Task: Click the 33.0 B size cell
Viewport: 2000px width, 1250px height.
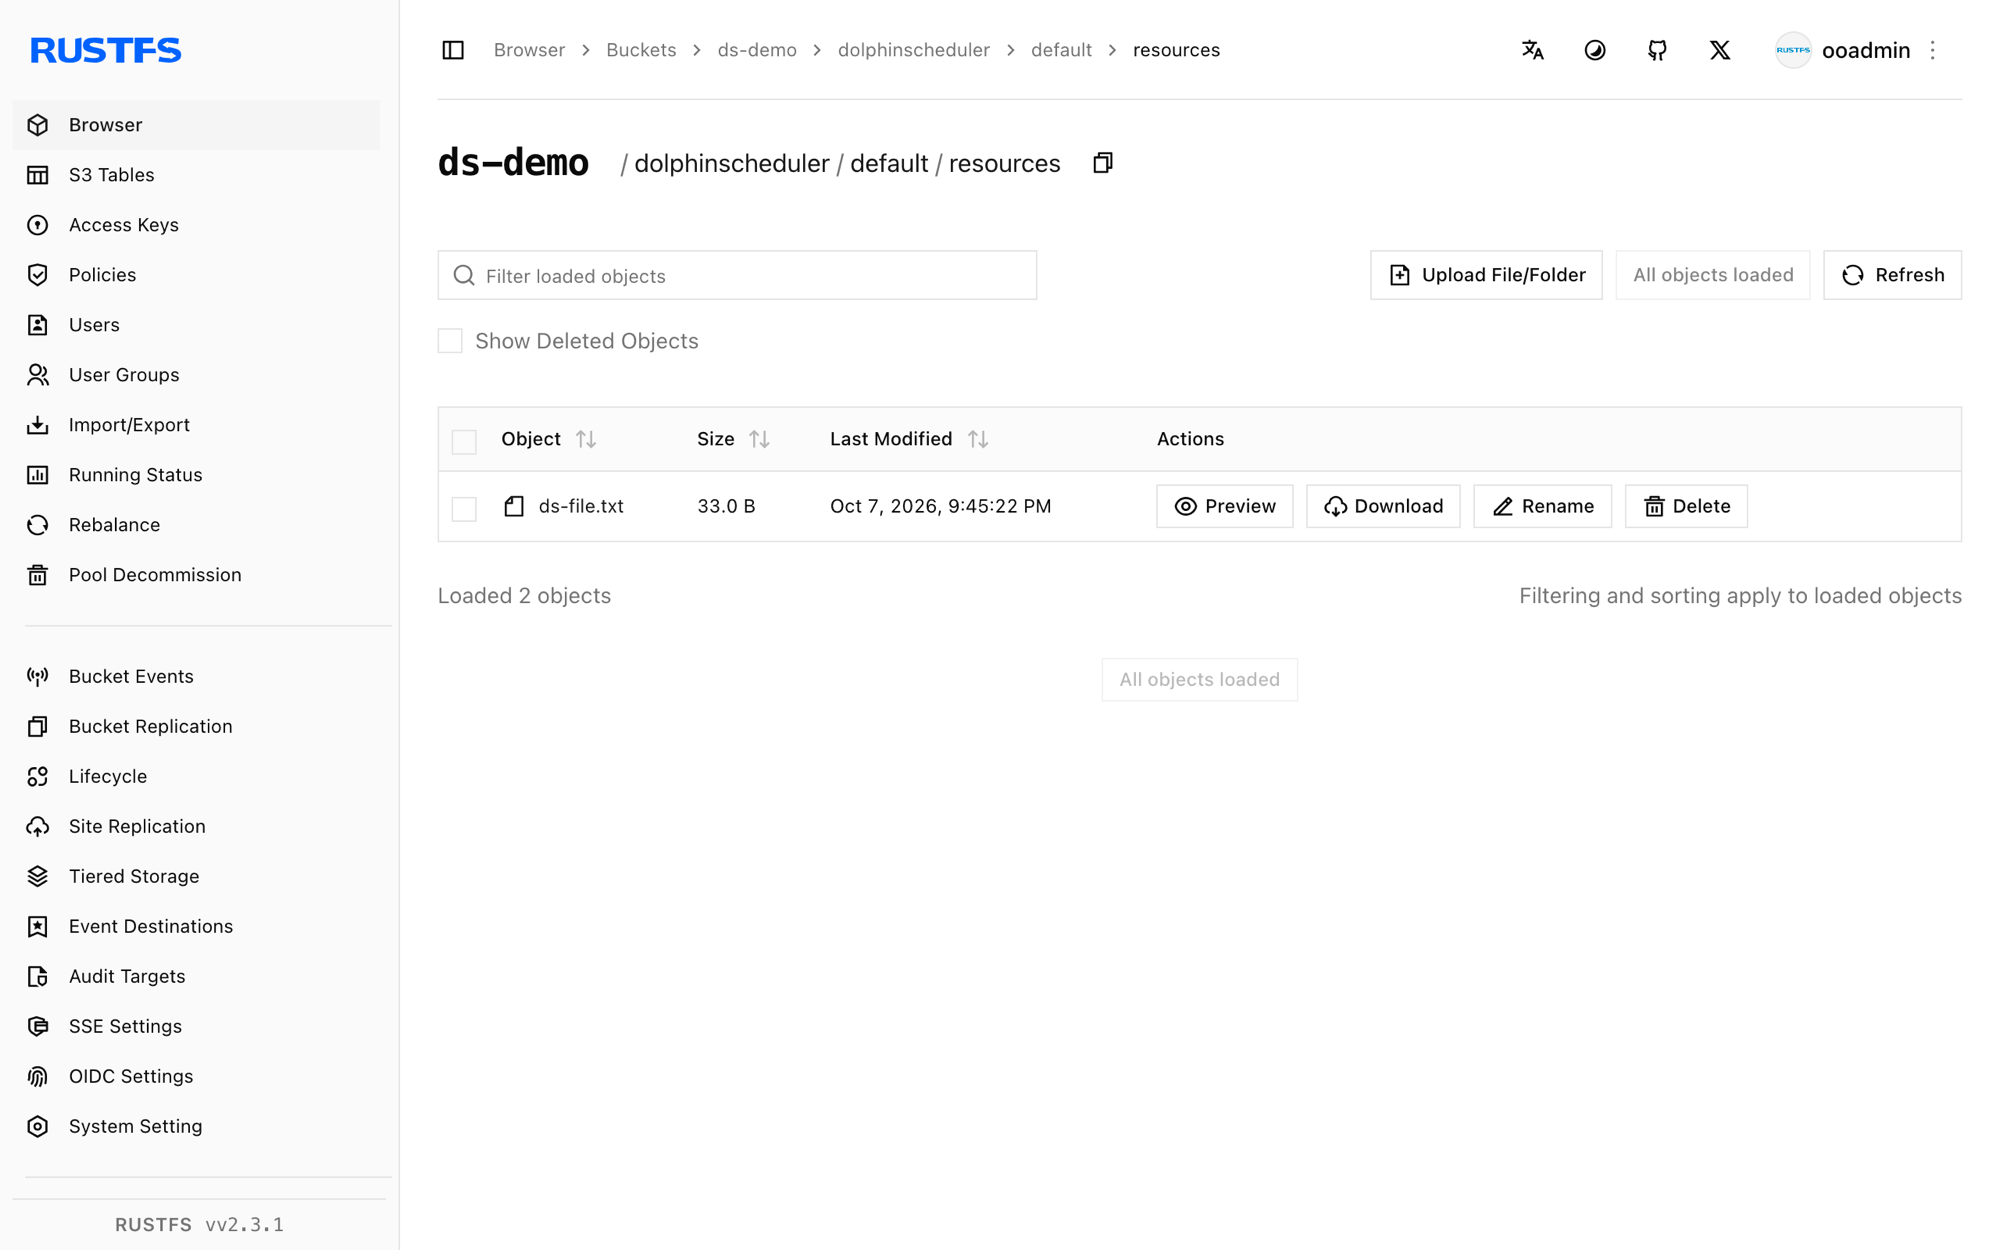Action: click(726, 506)
